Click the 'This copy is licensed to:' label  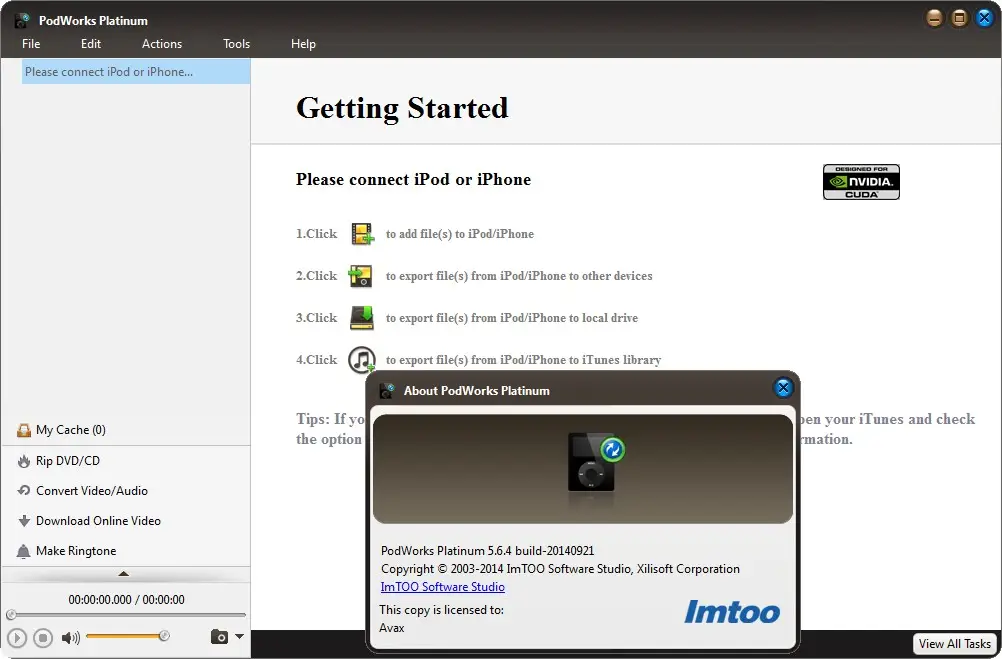click(x=442, y=610)
